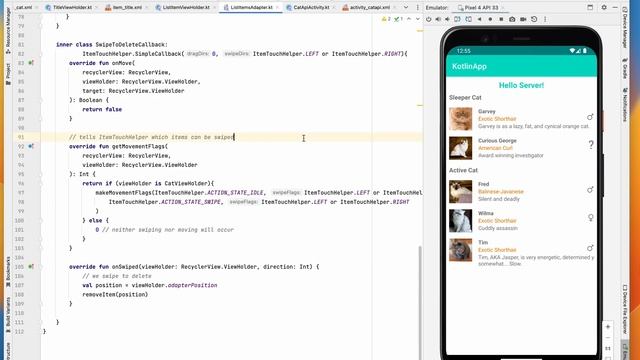Tap the 'Hello Server!' heading
This screenshot has width=640, height=360.
coord(521,85)
